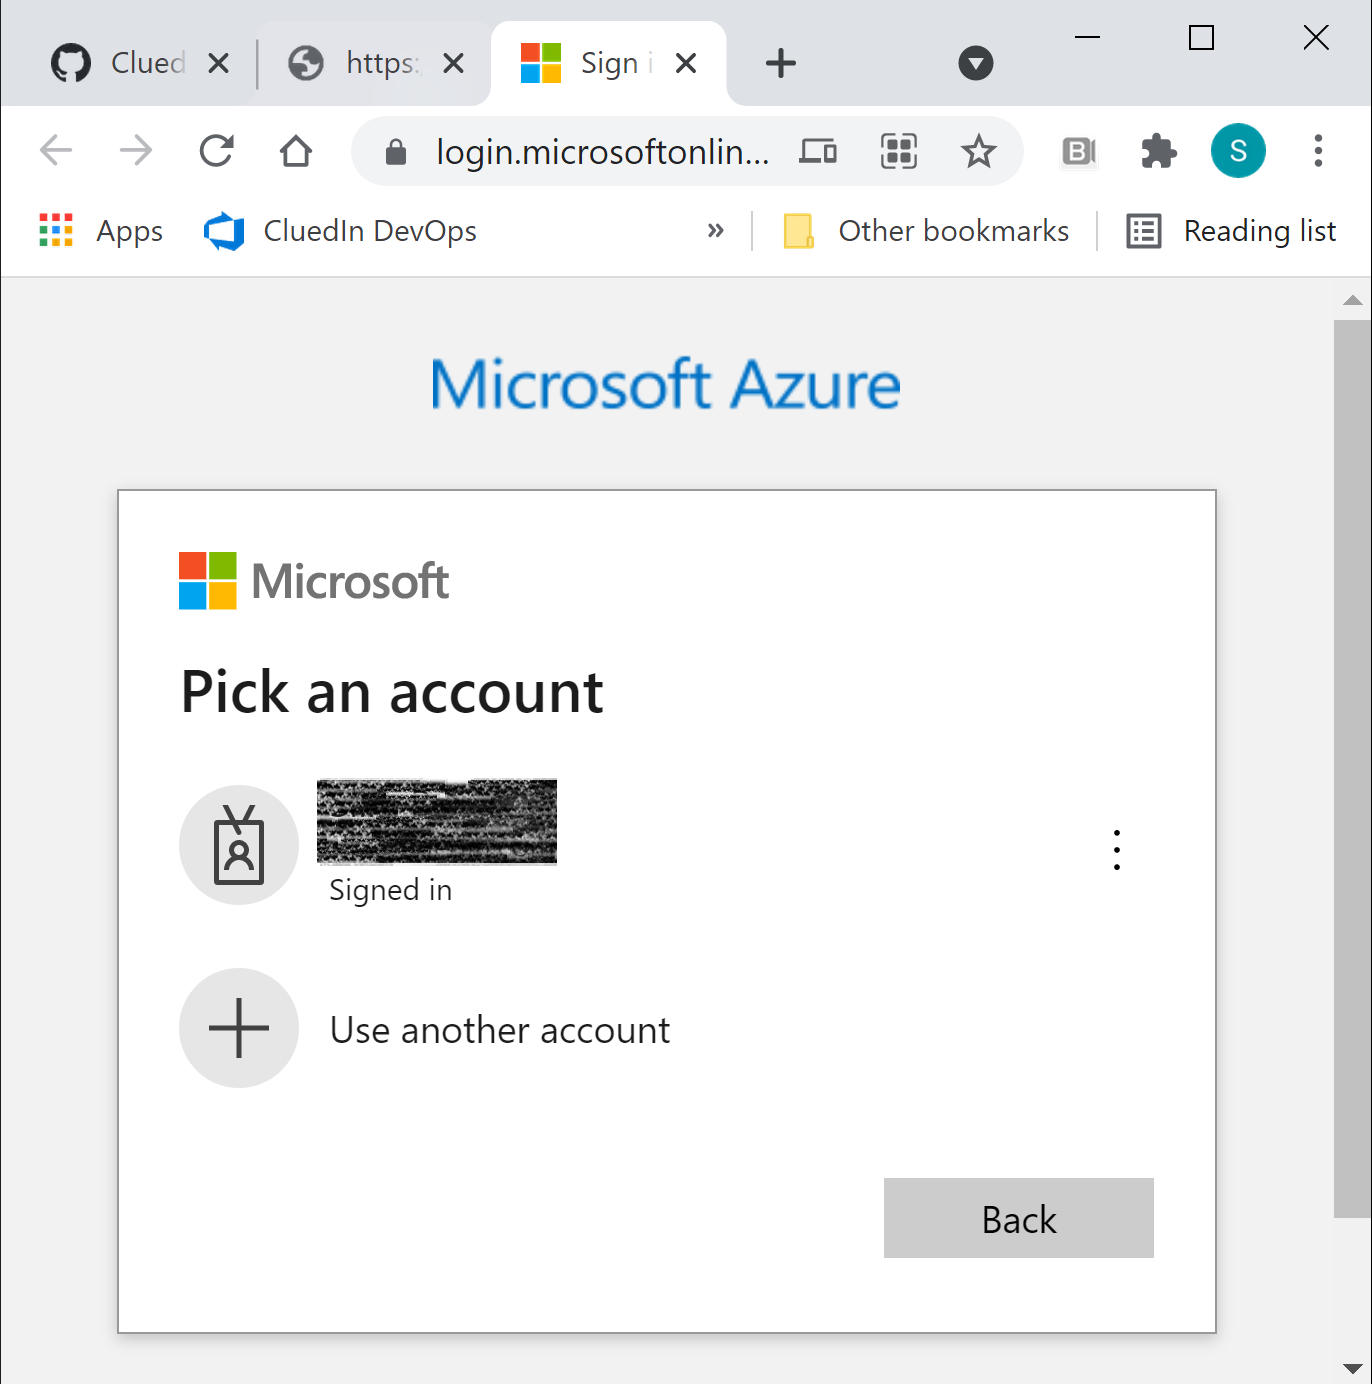Viewport: 1372px width, 1384px height.
Task: Open the Chrome profile S avatar
Action: coord(1238,151)
